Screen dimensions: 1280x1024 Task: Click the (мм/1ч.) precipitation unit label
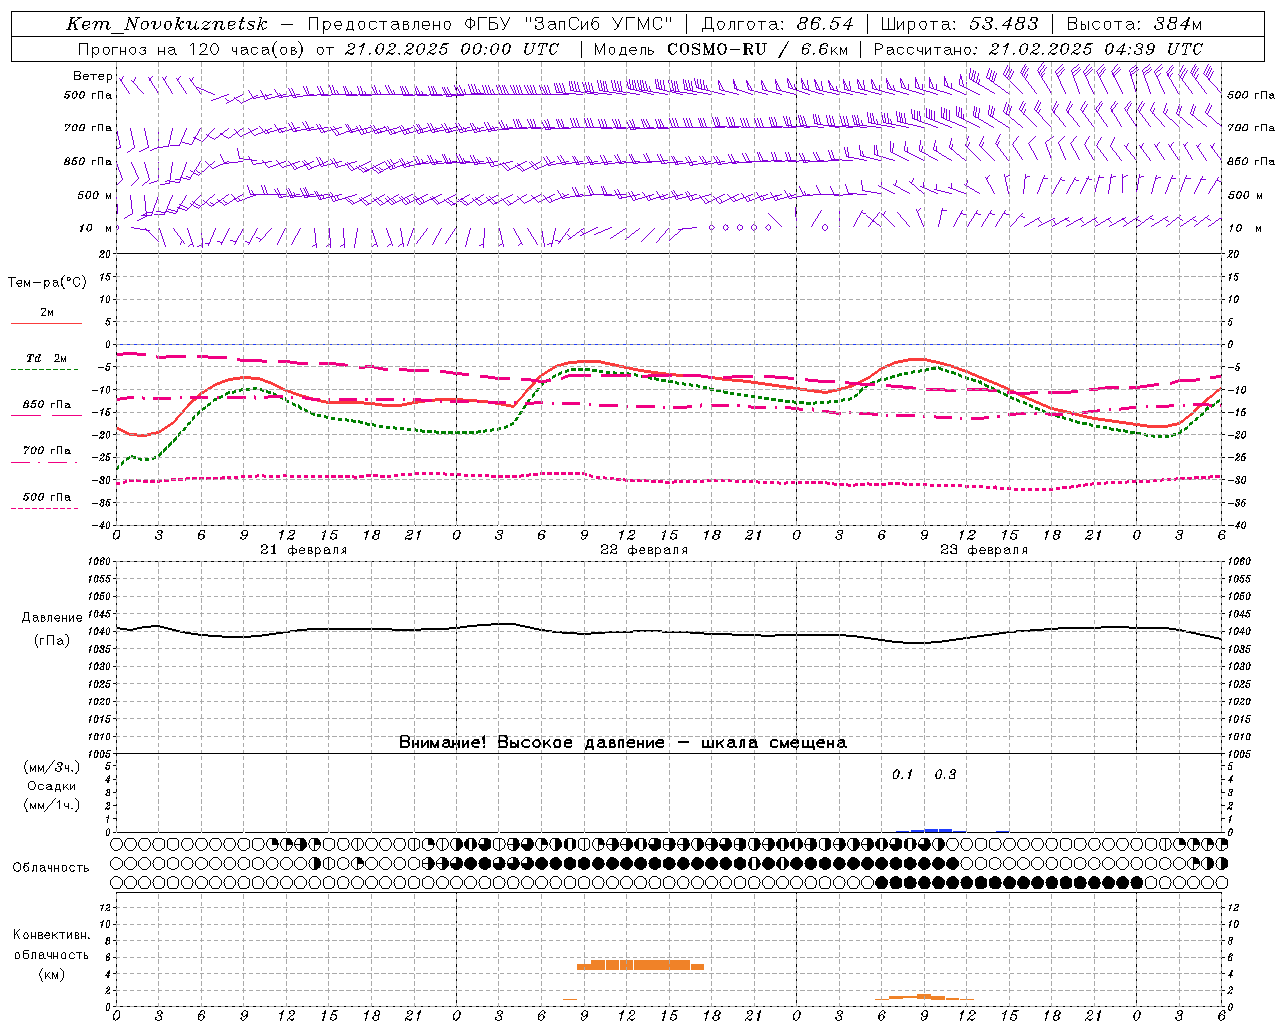[x=51, y=806]
